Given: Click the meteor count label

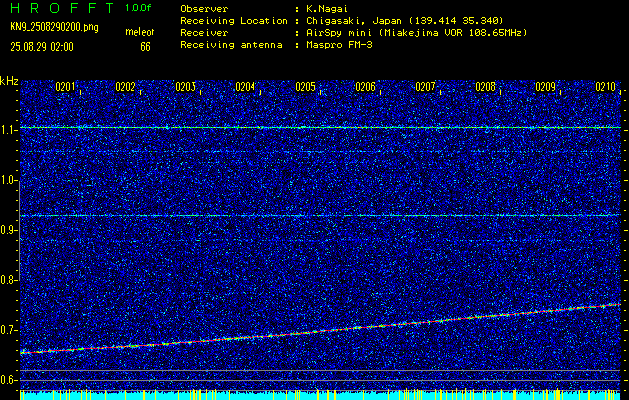Looking at the screenshot, I should tap(140, 32).
